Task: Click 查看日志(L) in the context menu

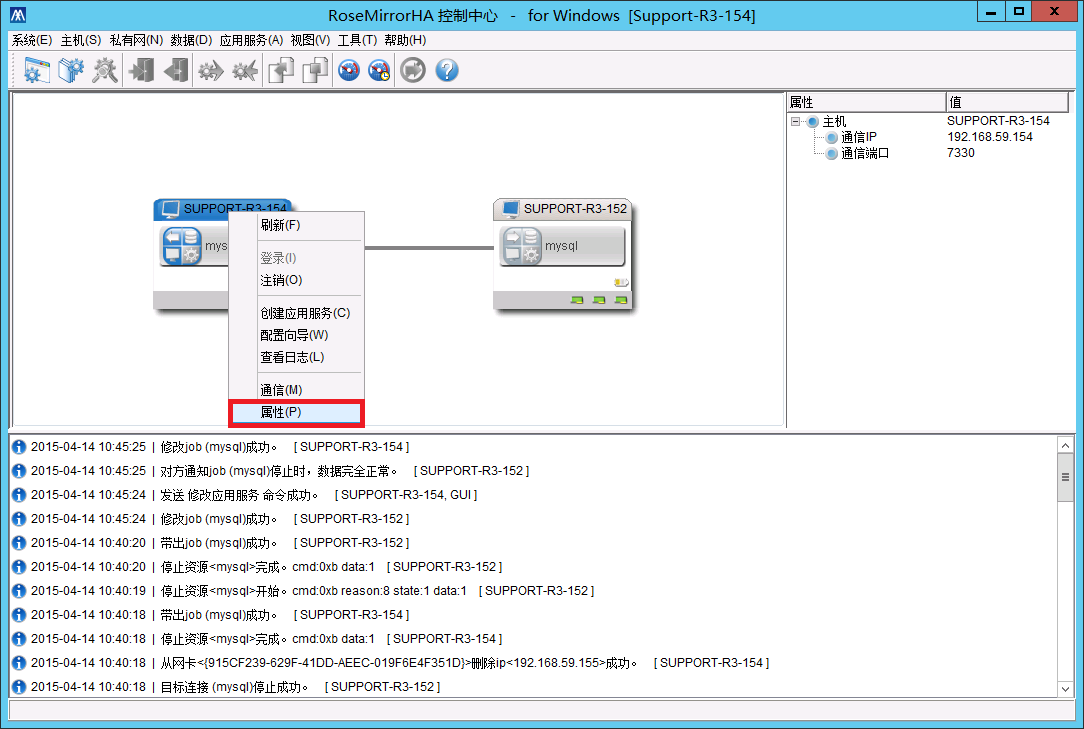Action: (292, 357)
